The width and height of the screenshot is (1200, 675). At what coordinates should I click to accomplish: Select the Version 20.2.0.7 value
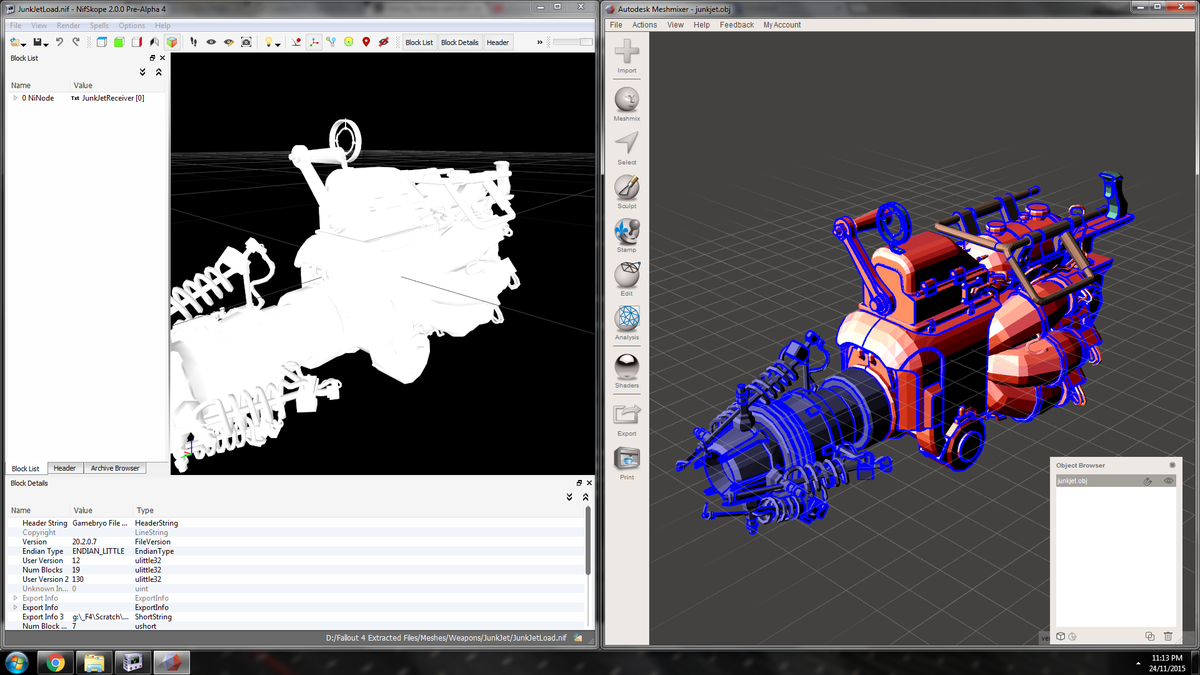[85, 541]
